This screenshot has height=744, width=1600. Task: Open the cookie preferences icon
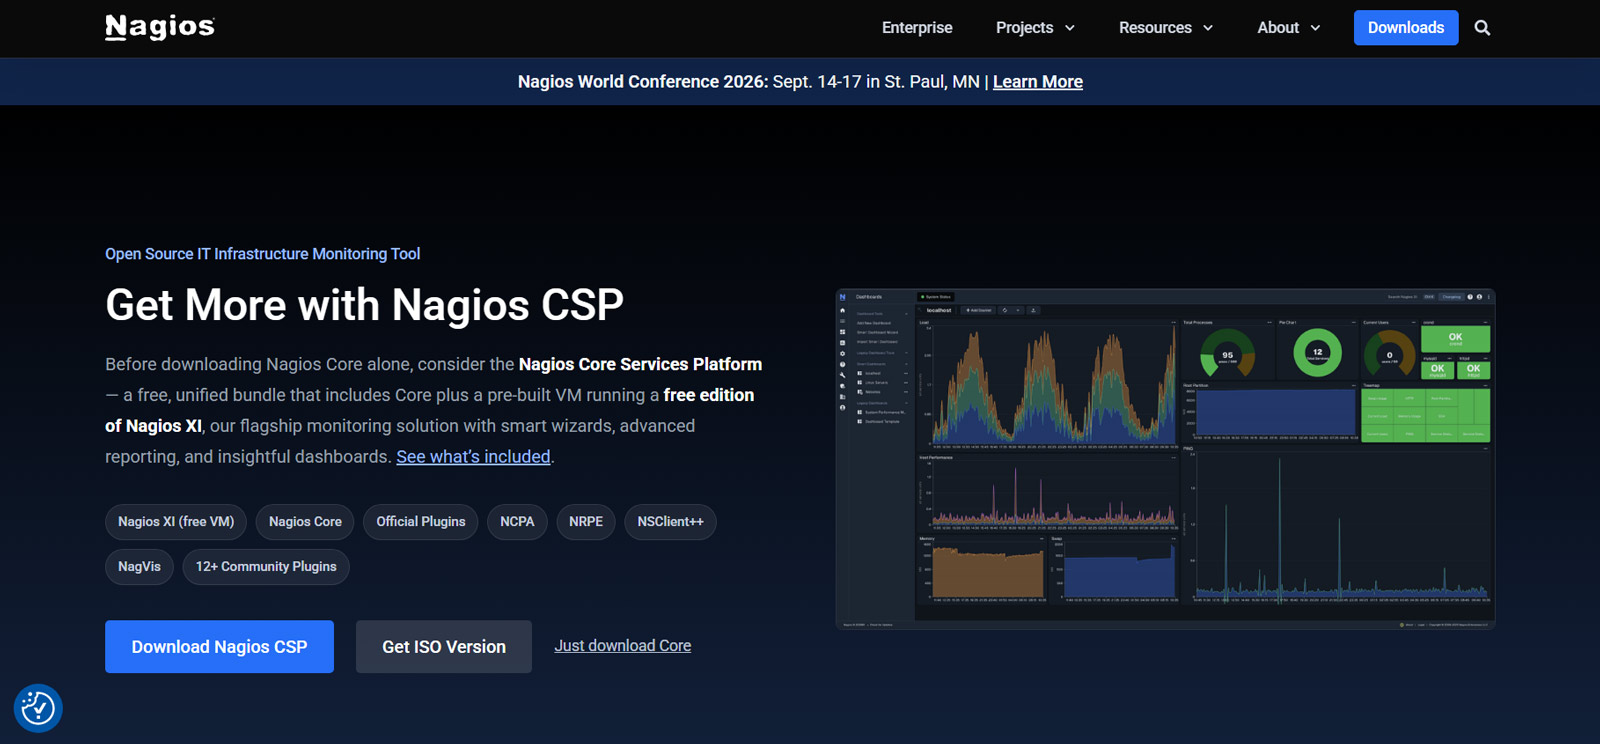[38, 708]
